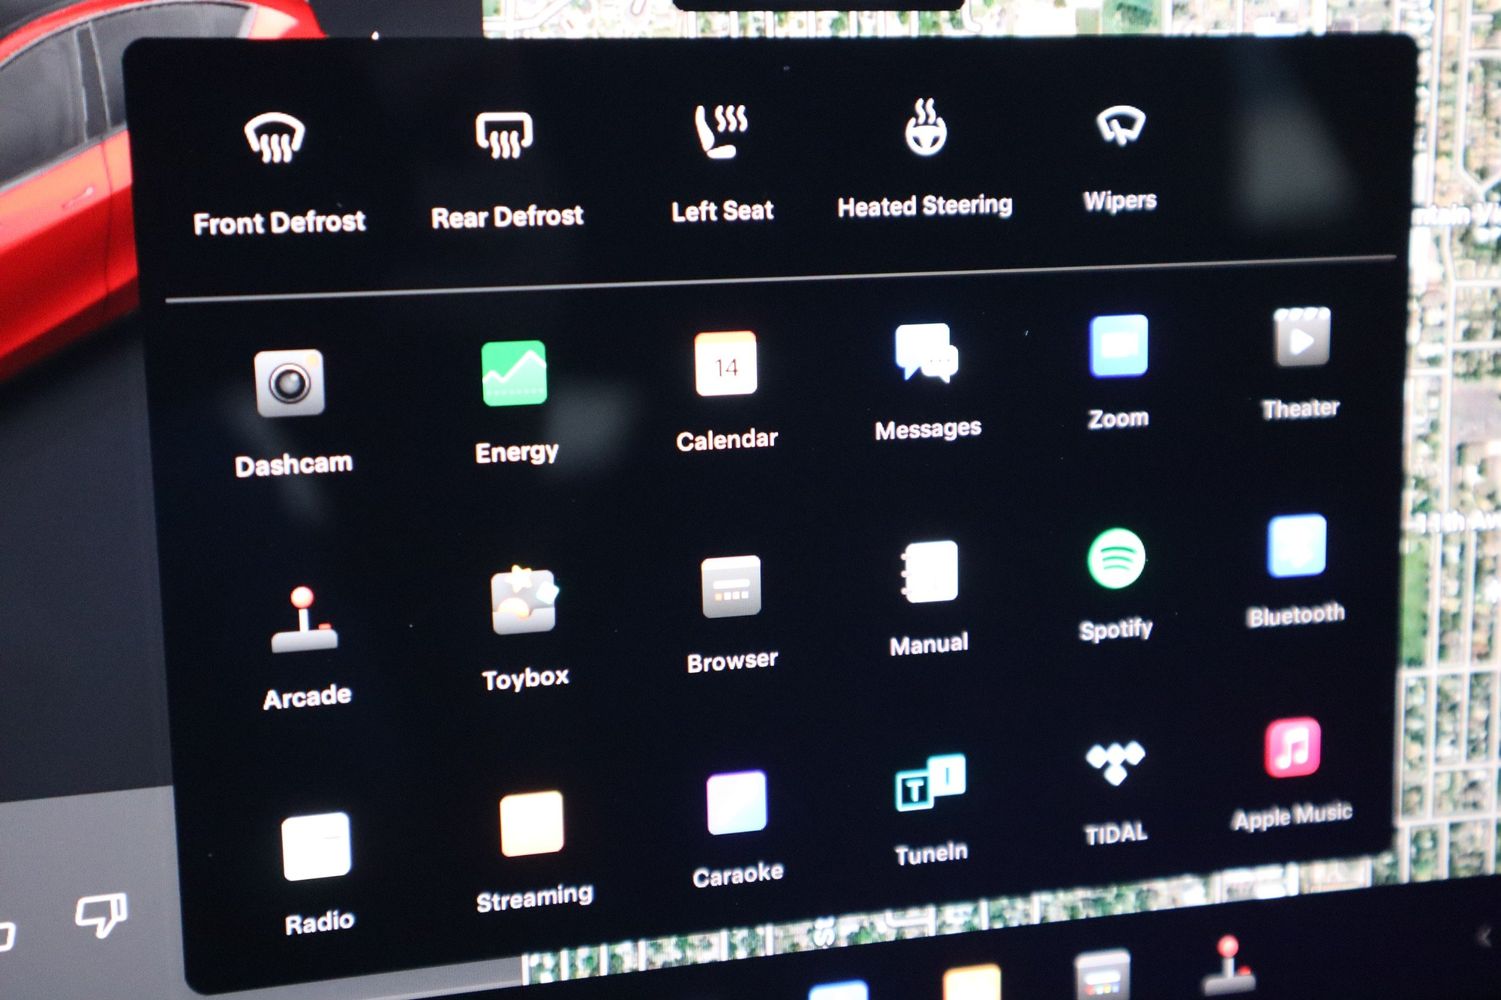Start the Zoom app

1118,346
